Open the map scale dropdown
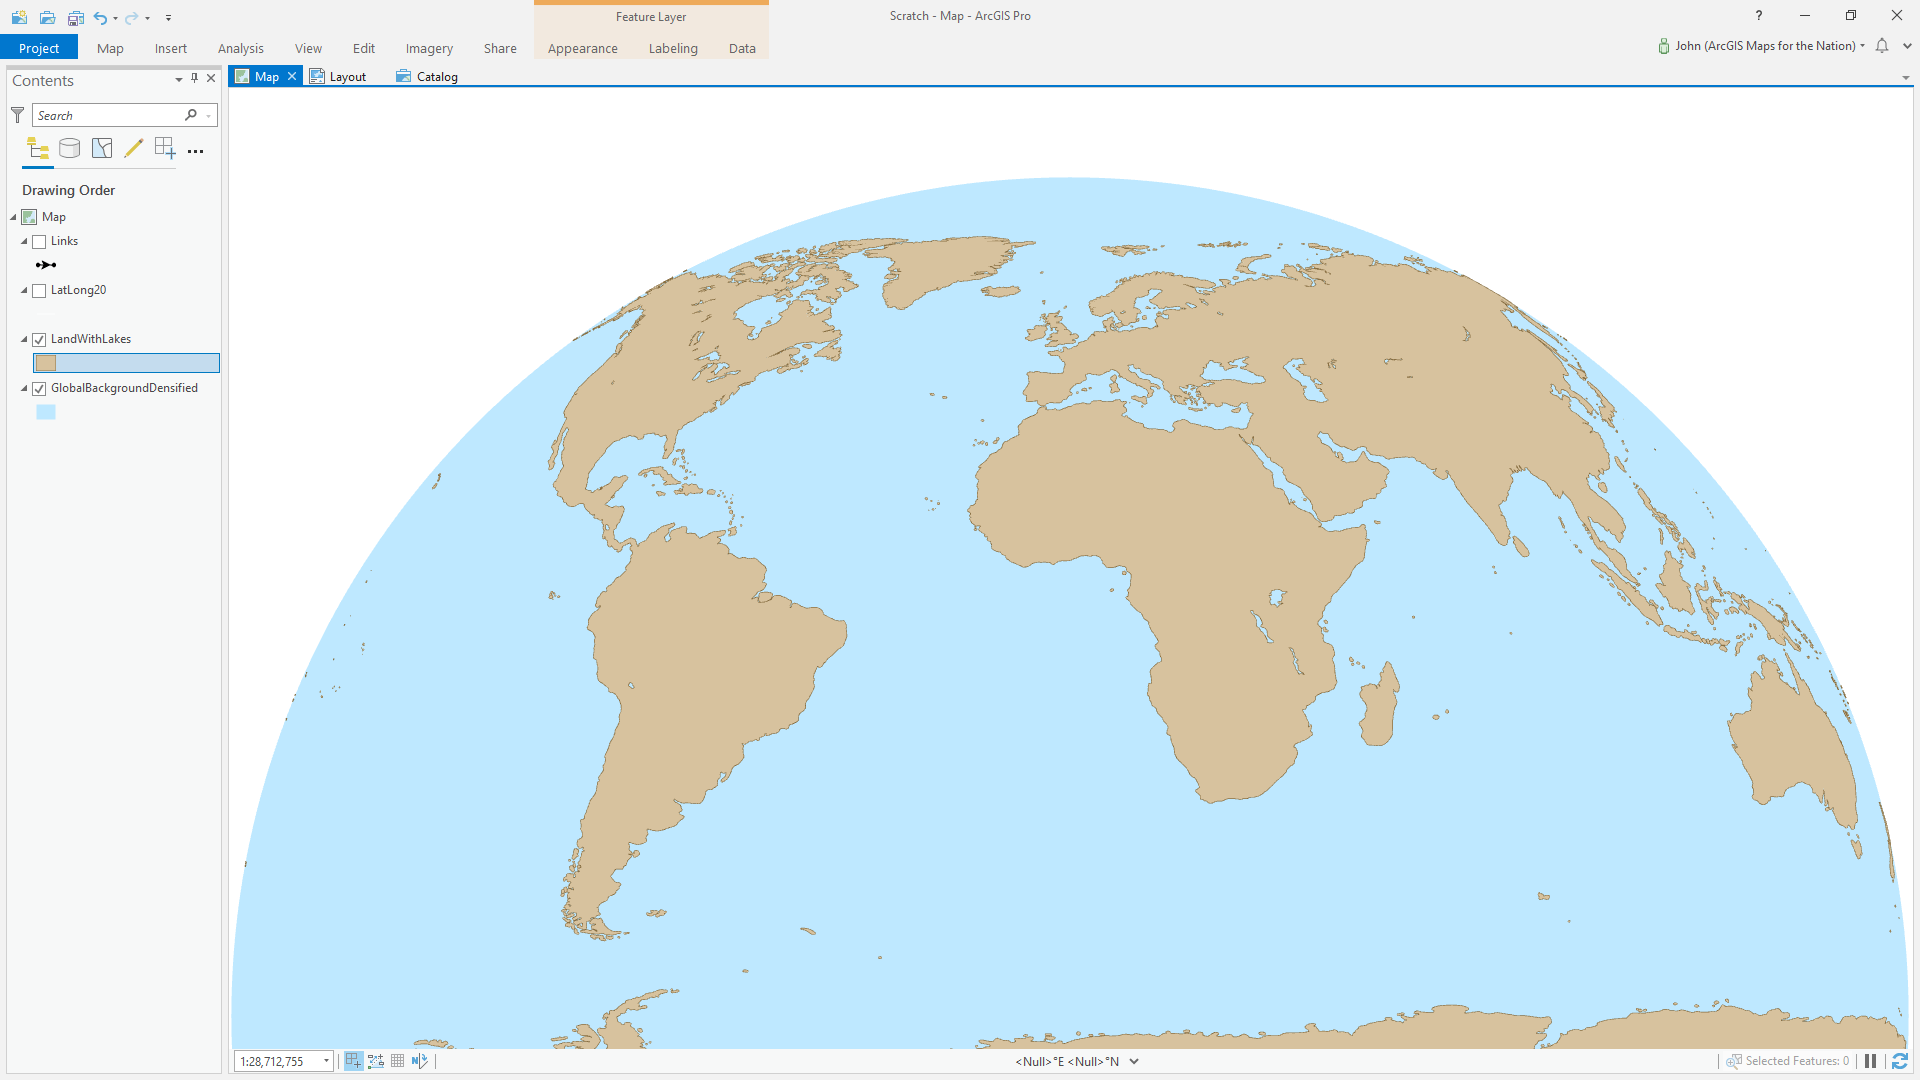The width and height of the screenshot is (1920, 1080). click(326, 1061)
